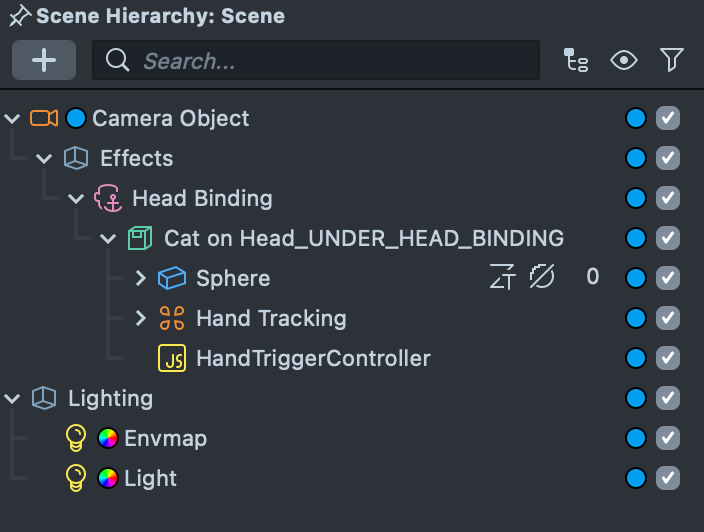This screenshot has height=532, width=704.
Task: Expand the Sphere object arrow
Action: pyautogui.click(x=141, y=278)
